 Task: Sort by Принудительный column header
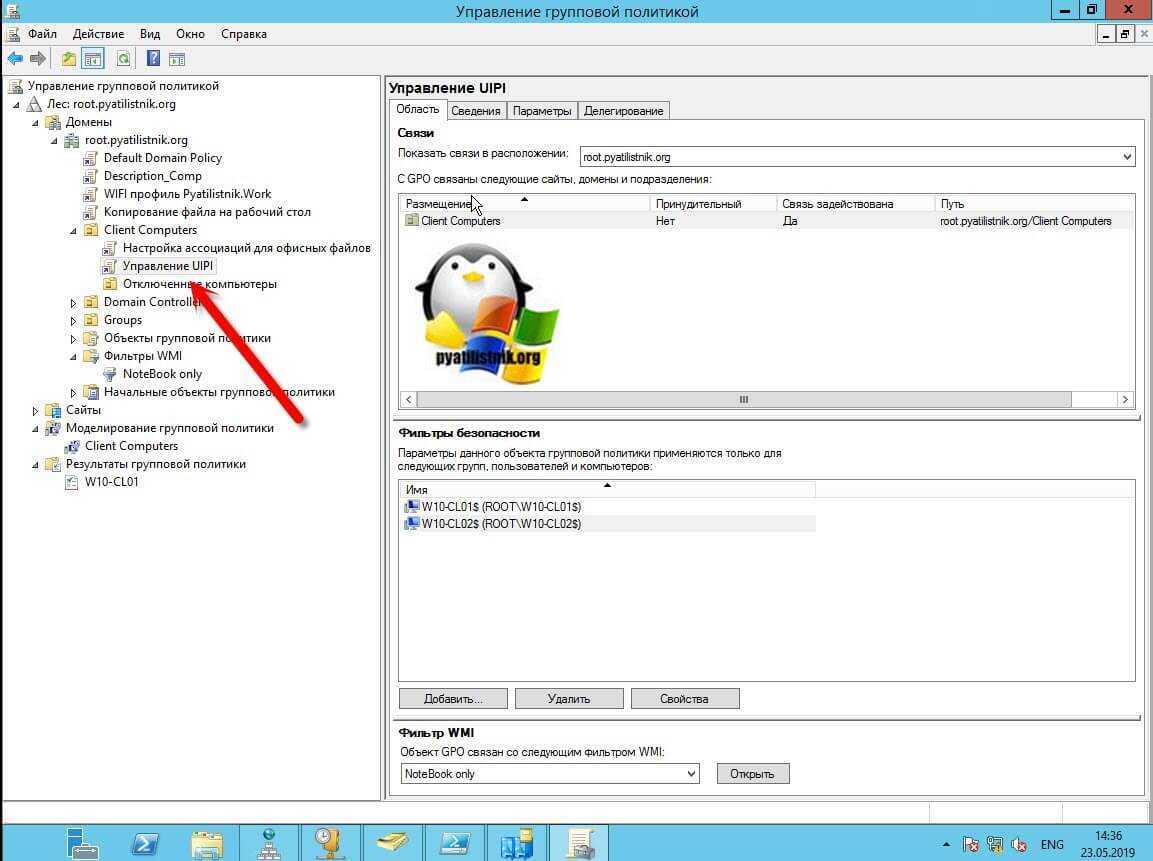pyautogui.click(x=713, y=204)
